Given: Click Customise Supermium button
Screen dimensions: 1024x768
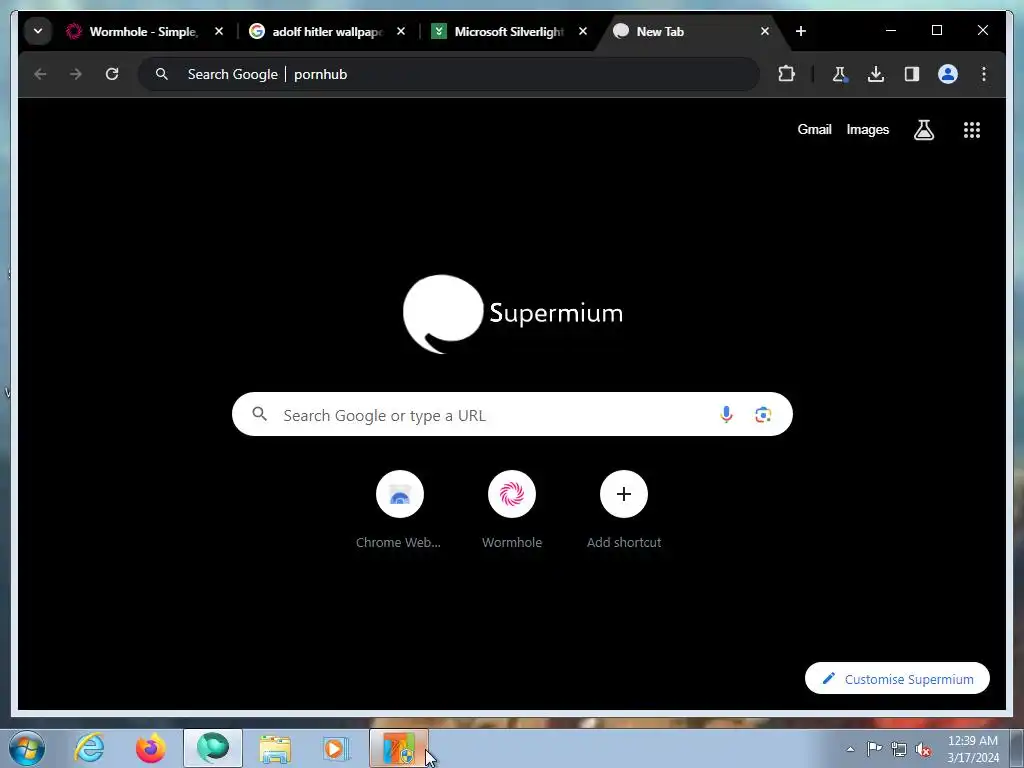Looking at the screenshot, I should pos(897,679).
